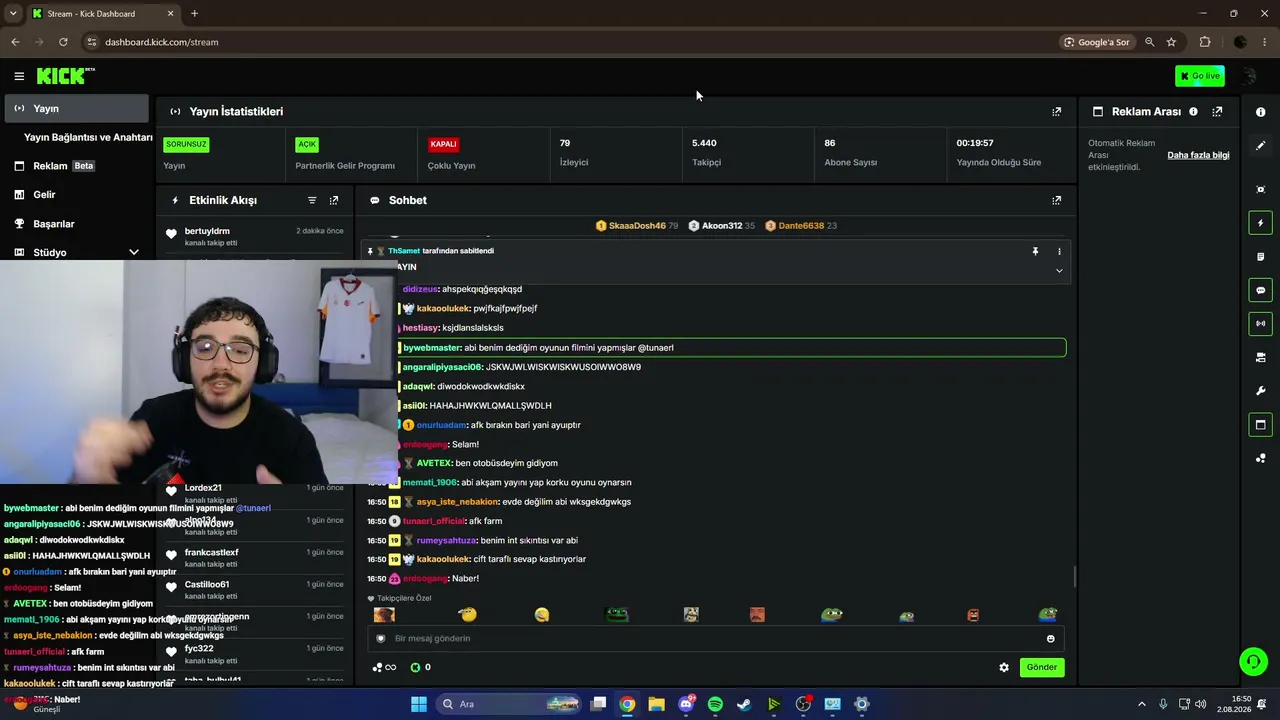Viewport: 1280px width, 720px height.
Task: Open the Gelir sidebar item
Action: coord(75,195)
